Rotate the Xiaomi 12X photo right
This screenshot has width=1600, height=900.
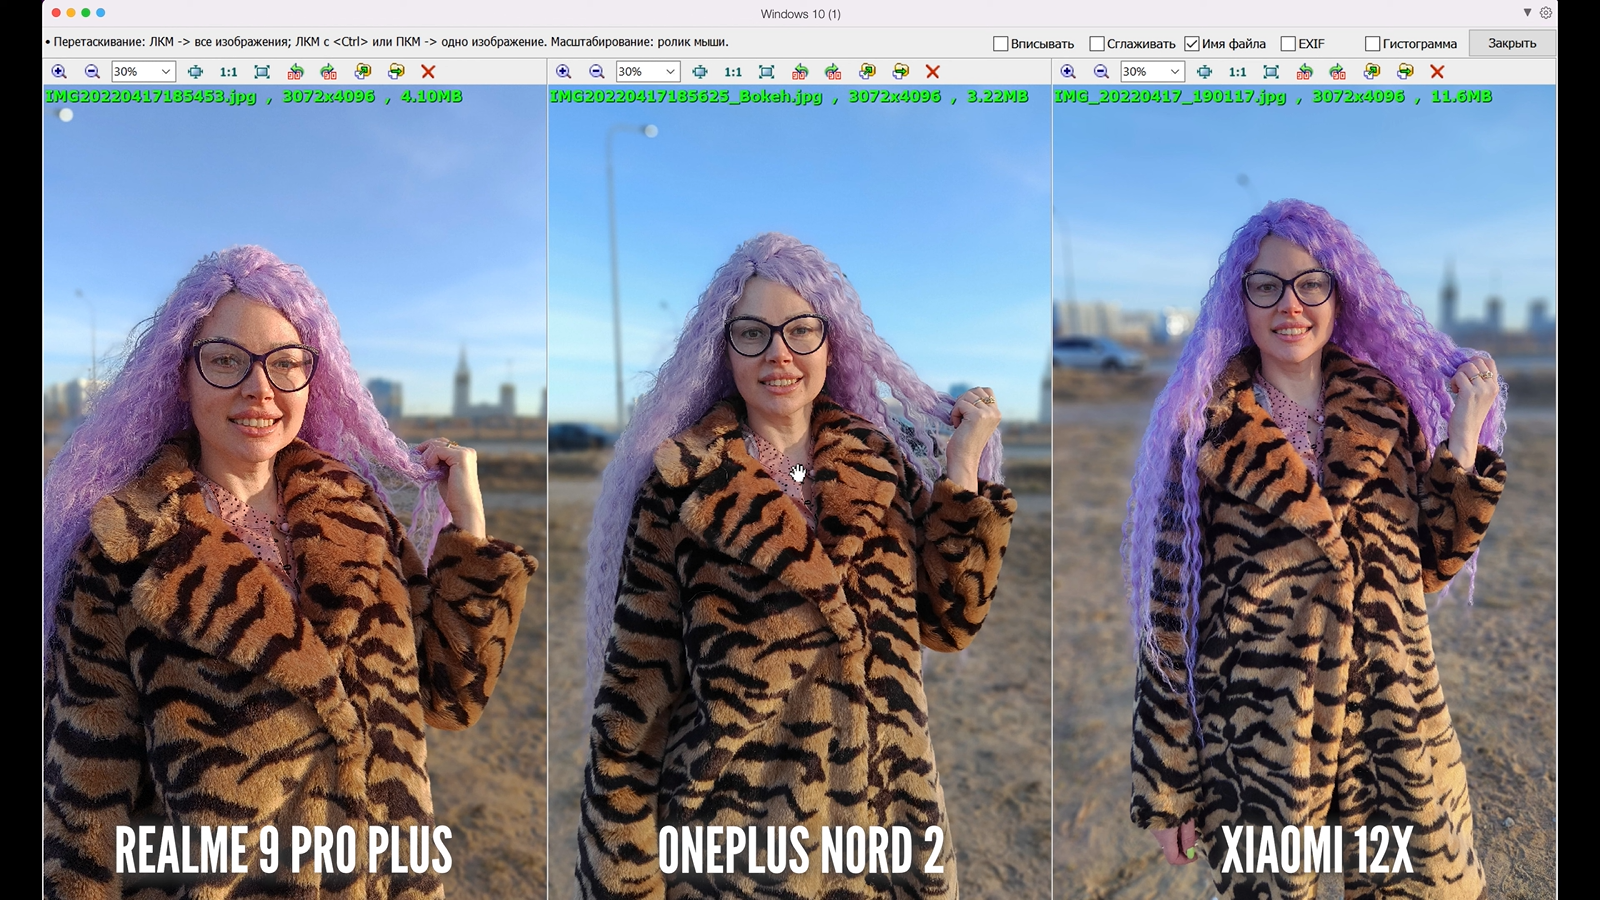click(x=1337, y=72)
